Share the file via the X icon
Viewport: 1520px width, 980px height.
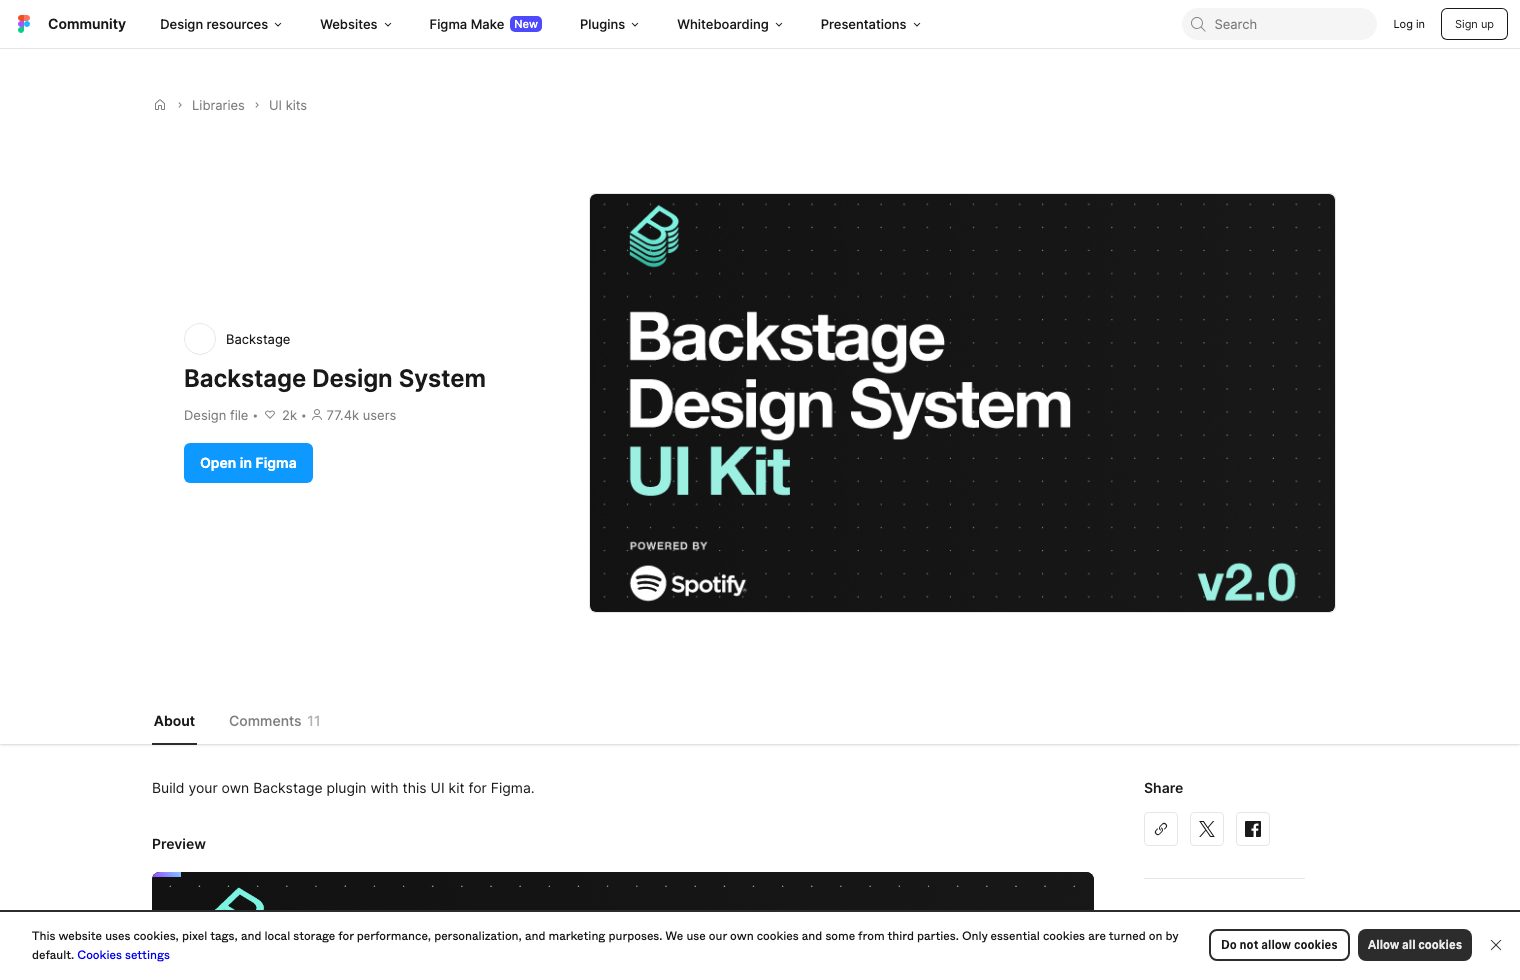1206,828
